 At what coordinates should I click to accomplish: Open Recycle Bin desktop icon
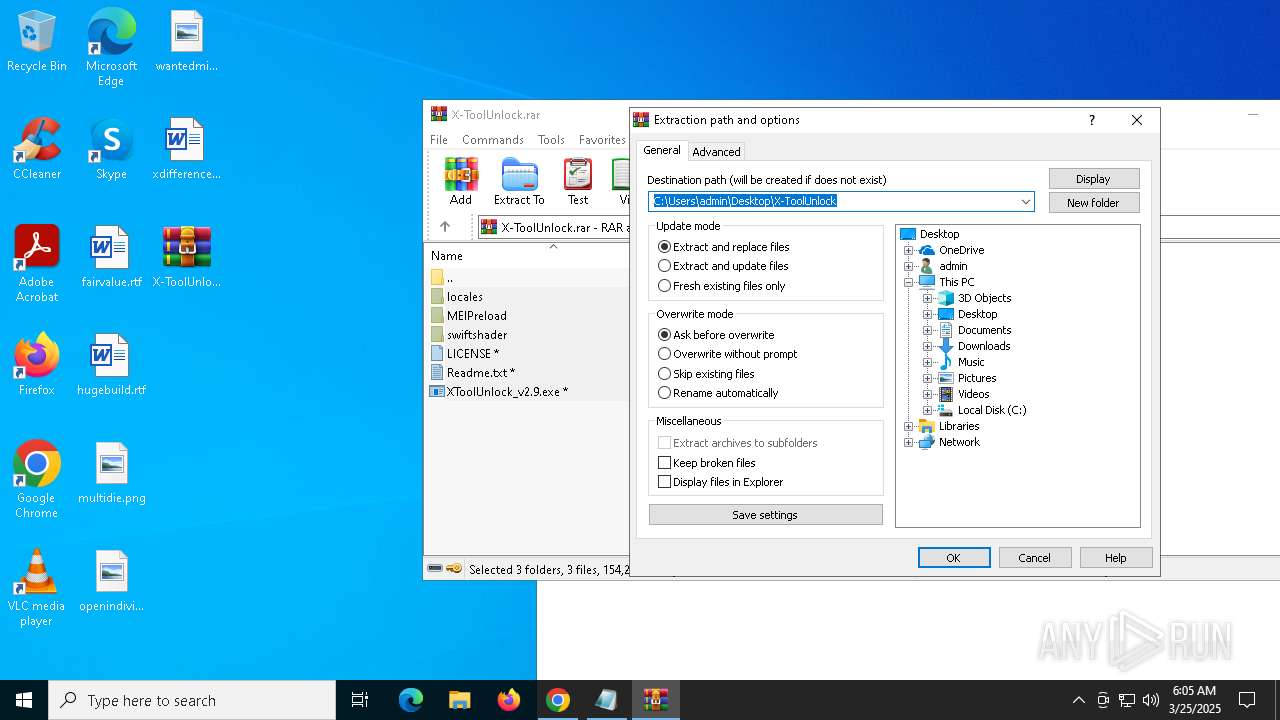pos(37,42)
